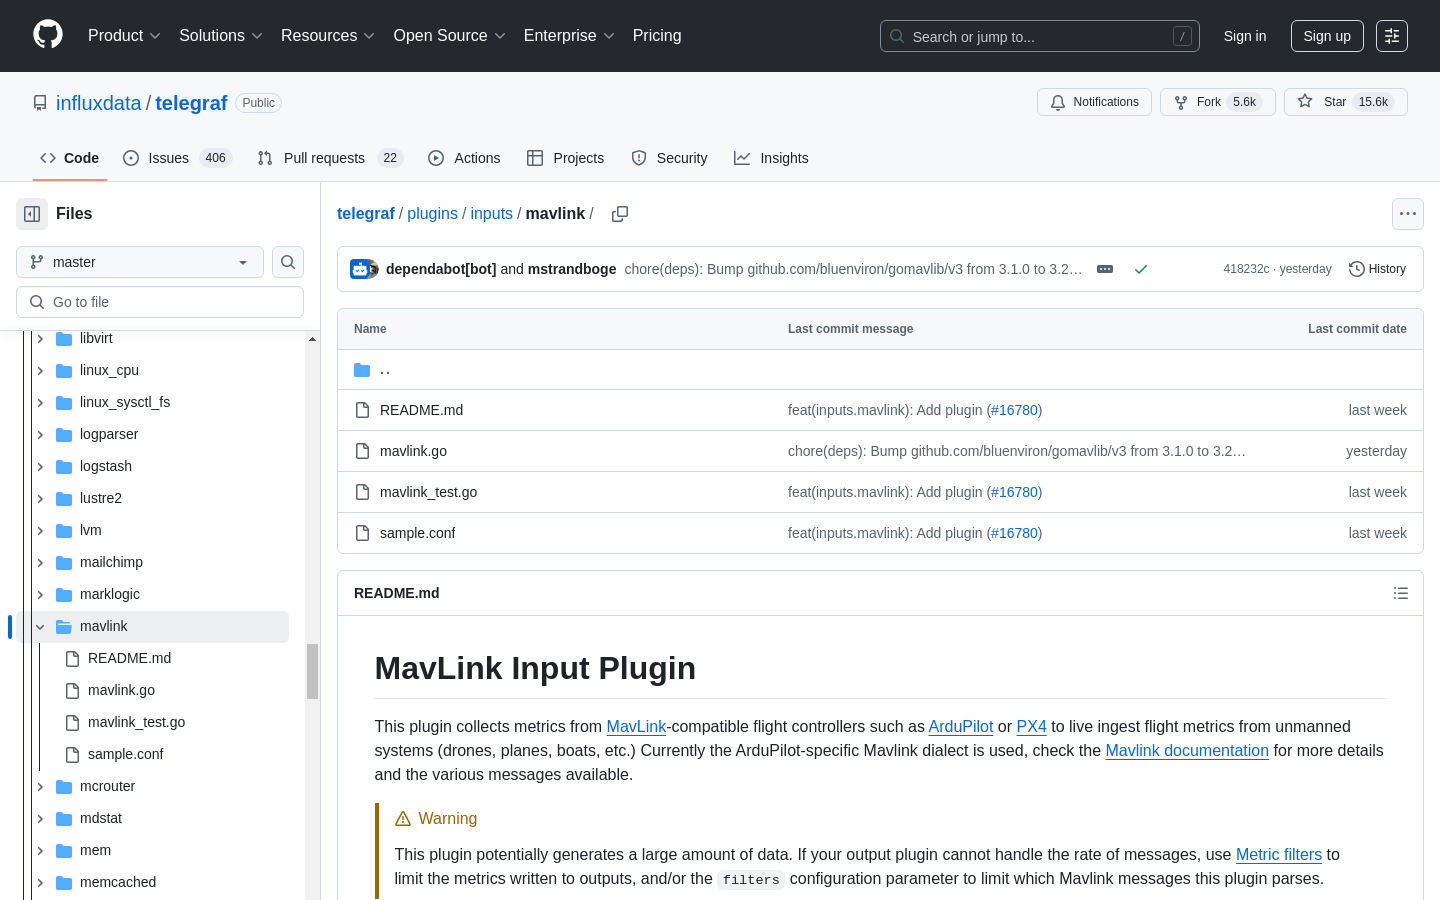Expand the linux_cpu folder chevron
This screenshot has width=1440, height=900.
tap(40, 371)
